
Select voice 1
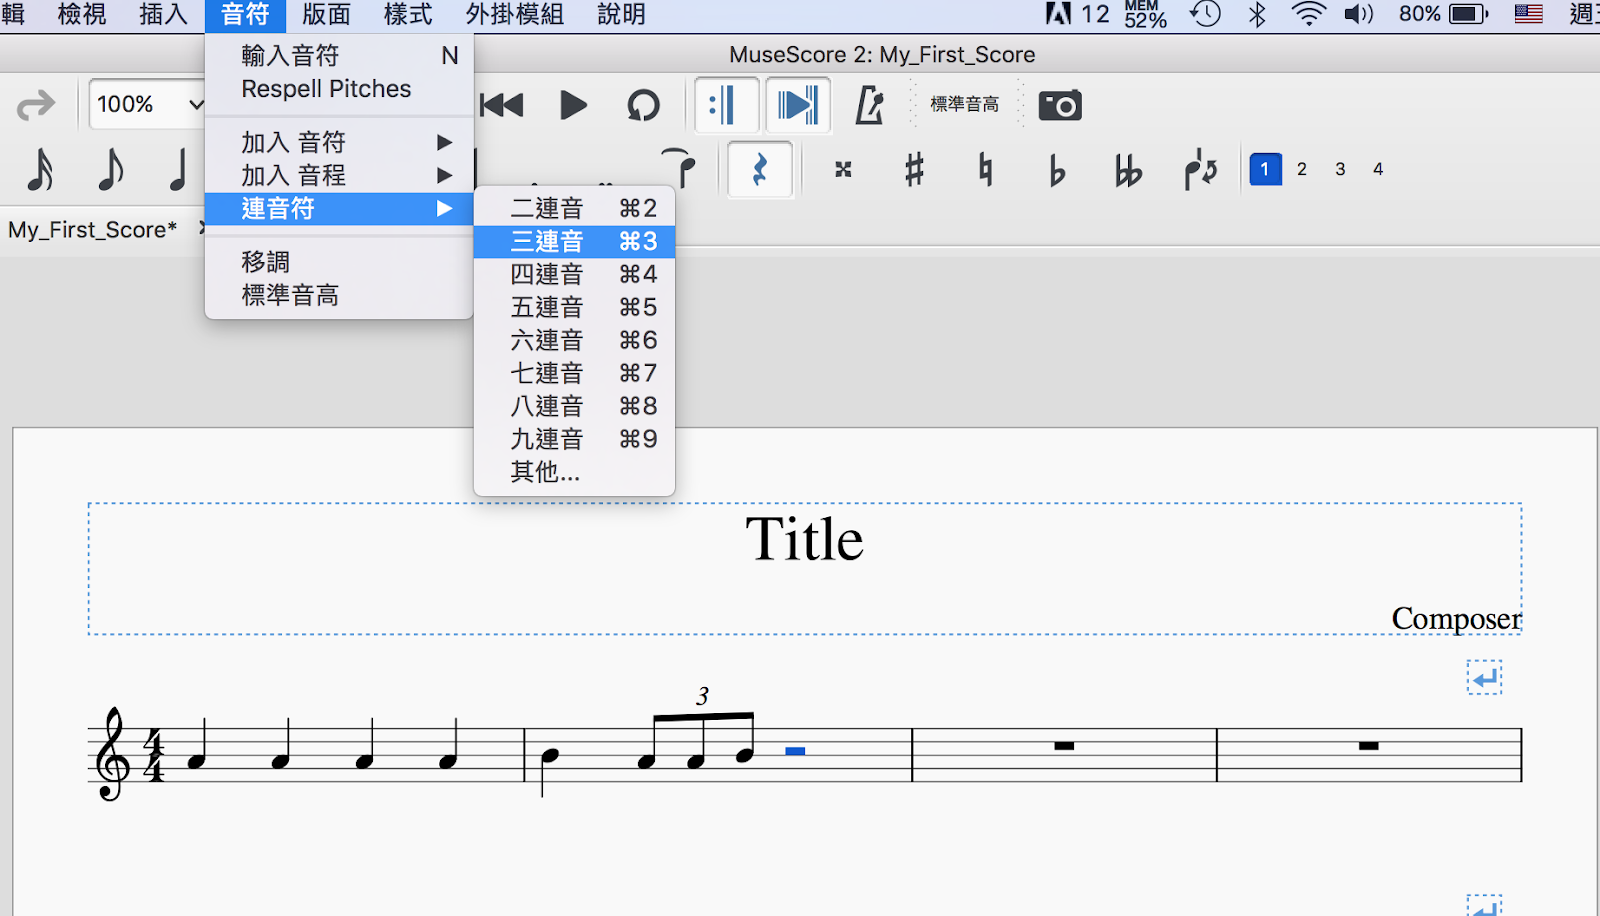pyautogui.click(x=1265, y=169)
